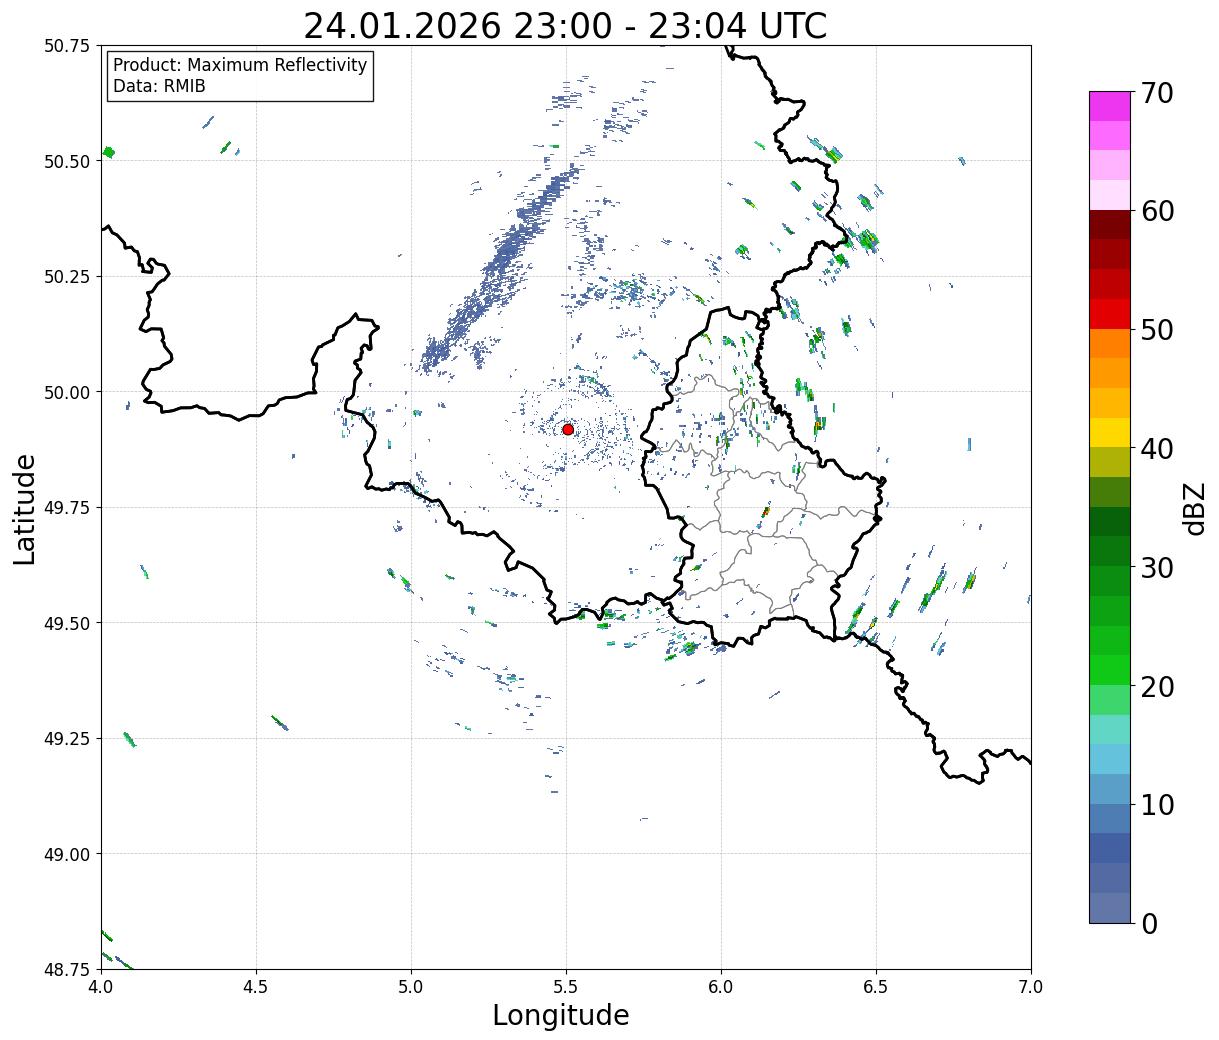Click the 'Latitude' axis label
This screenshot has width=1219, height=1040.
[25, 508]
